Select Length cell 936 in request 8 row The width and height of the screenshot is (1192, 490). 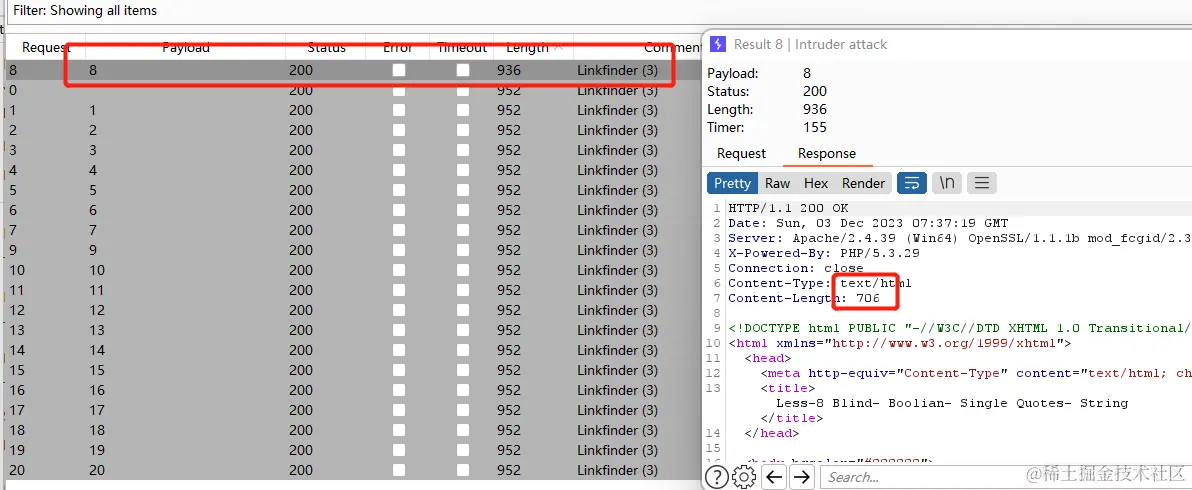point(509,71)
